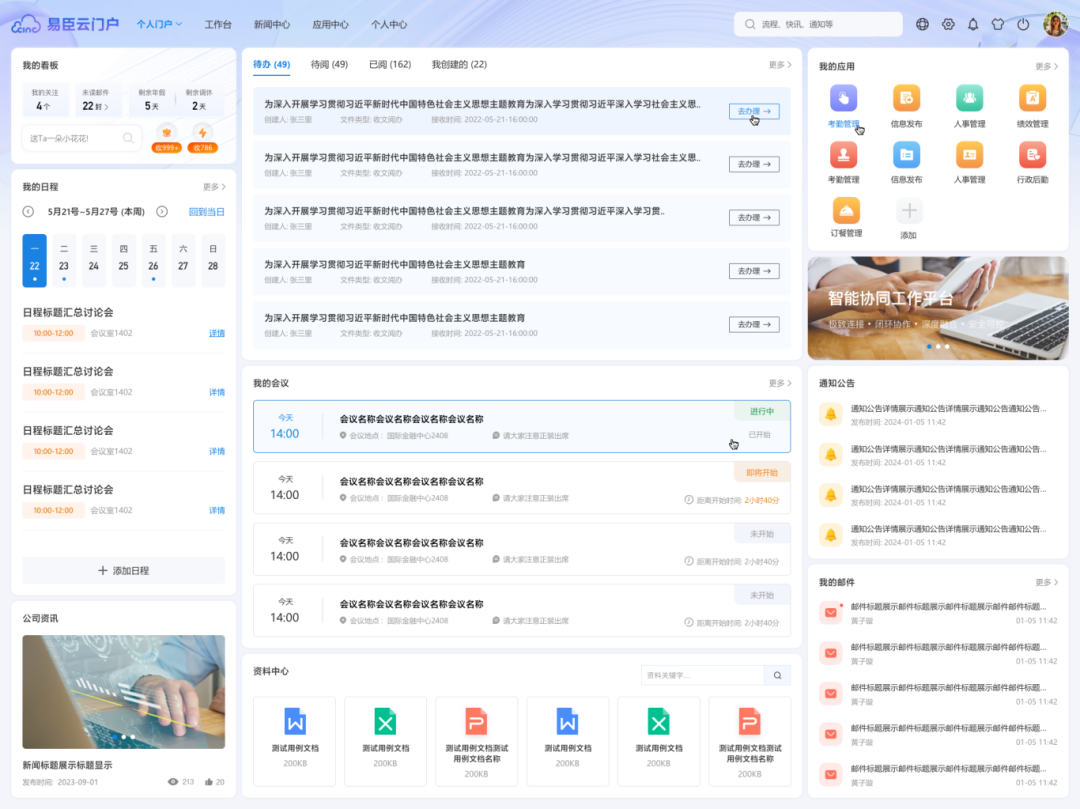Click the header search field 流程、快讯、通知等
The image size is (1080, 809).
(x=818, y=24)
